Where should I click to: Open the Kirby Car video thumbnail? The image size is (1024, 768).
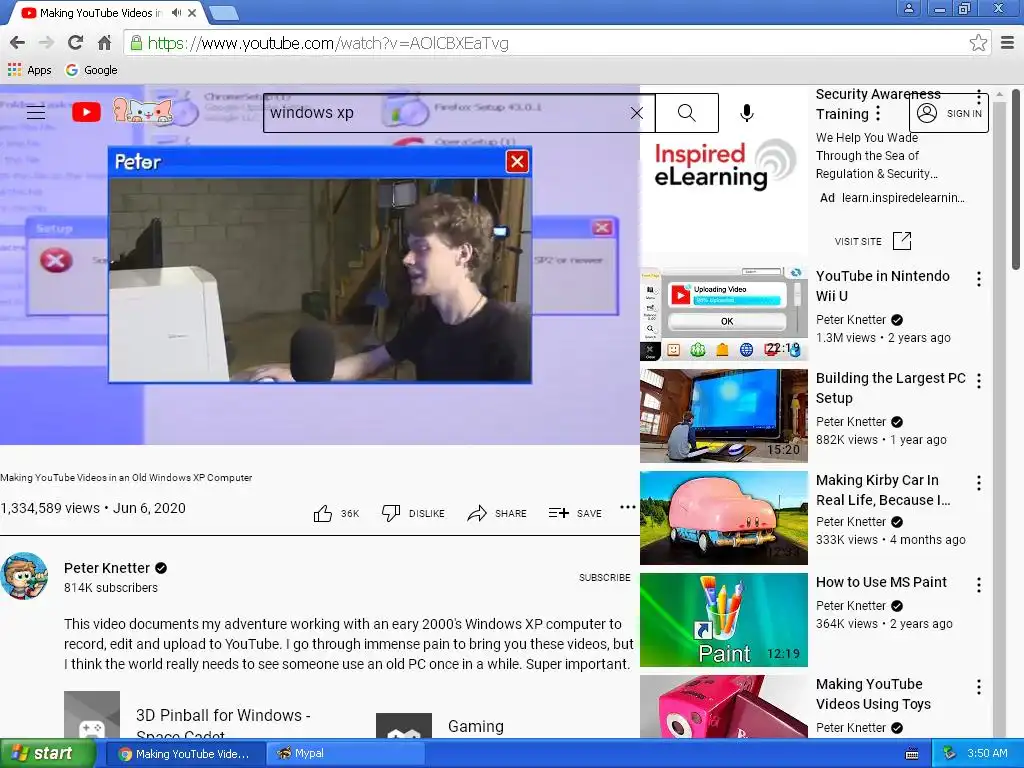tap(724, 518)
